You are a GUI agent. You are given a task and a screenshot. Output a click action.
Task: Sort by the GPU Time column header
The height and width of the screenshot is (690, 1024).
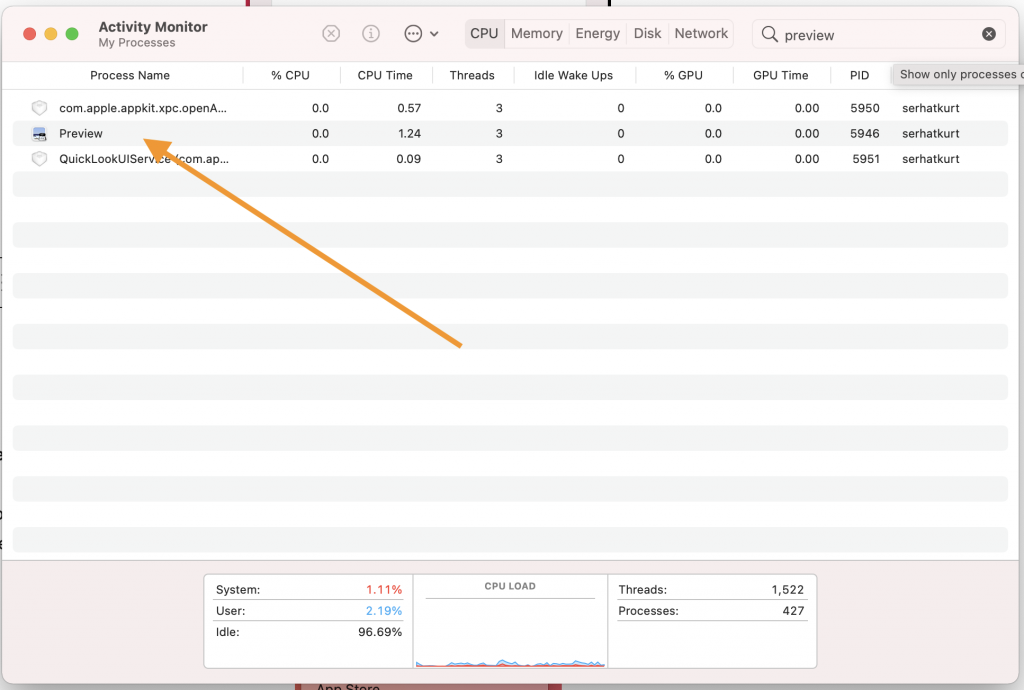coord(780,75)
